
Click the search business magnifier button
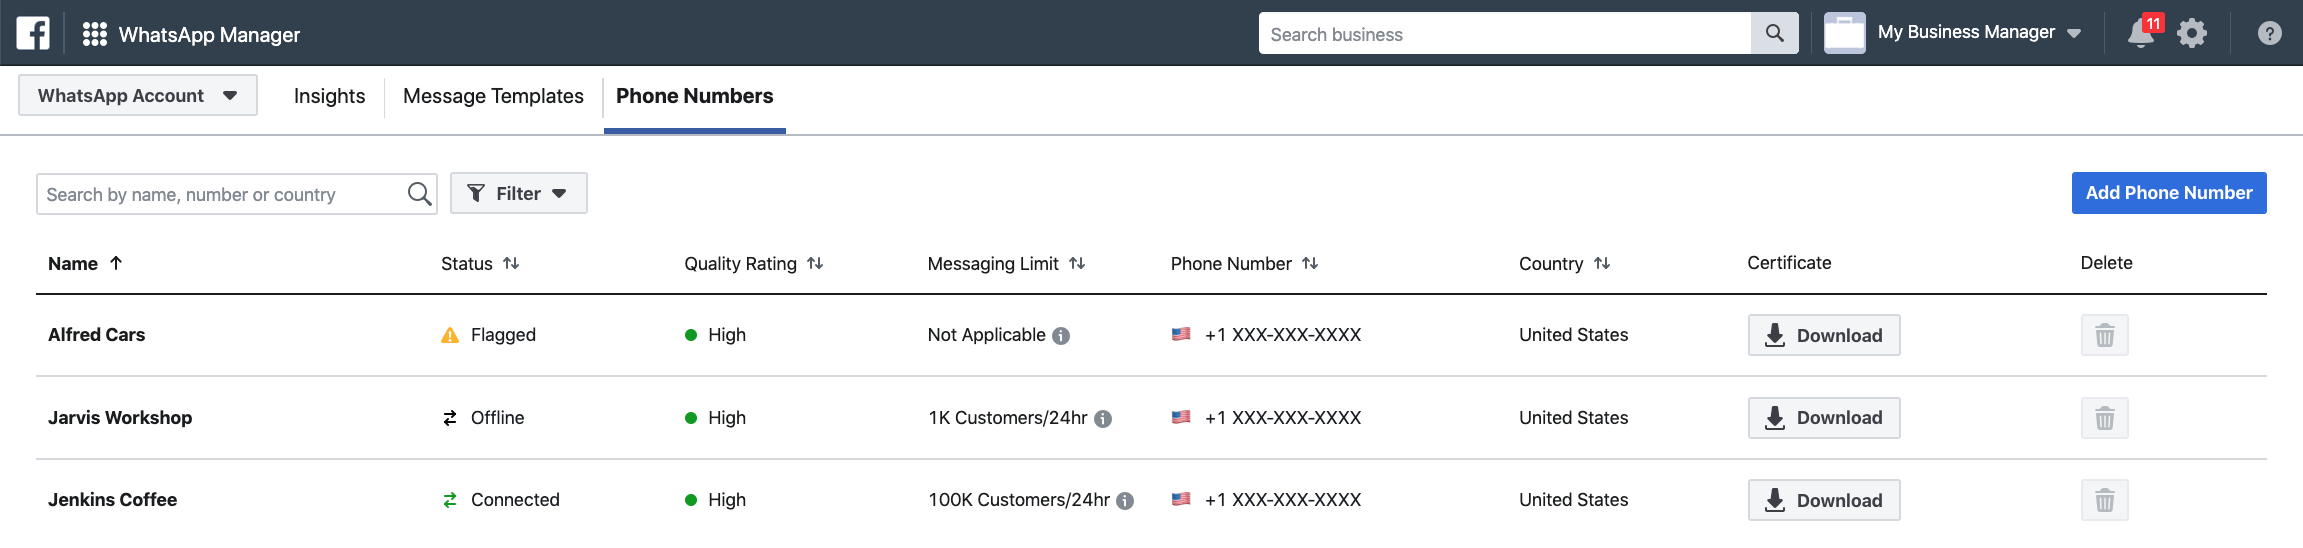1775,33
